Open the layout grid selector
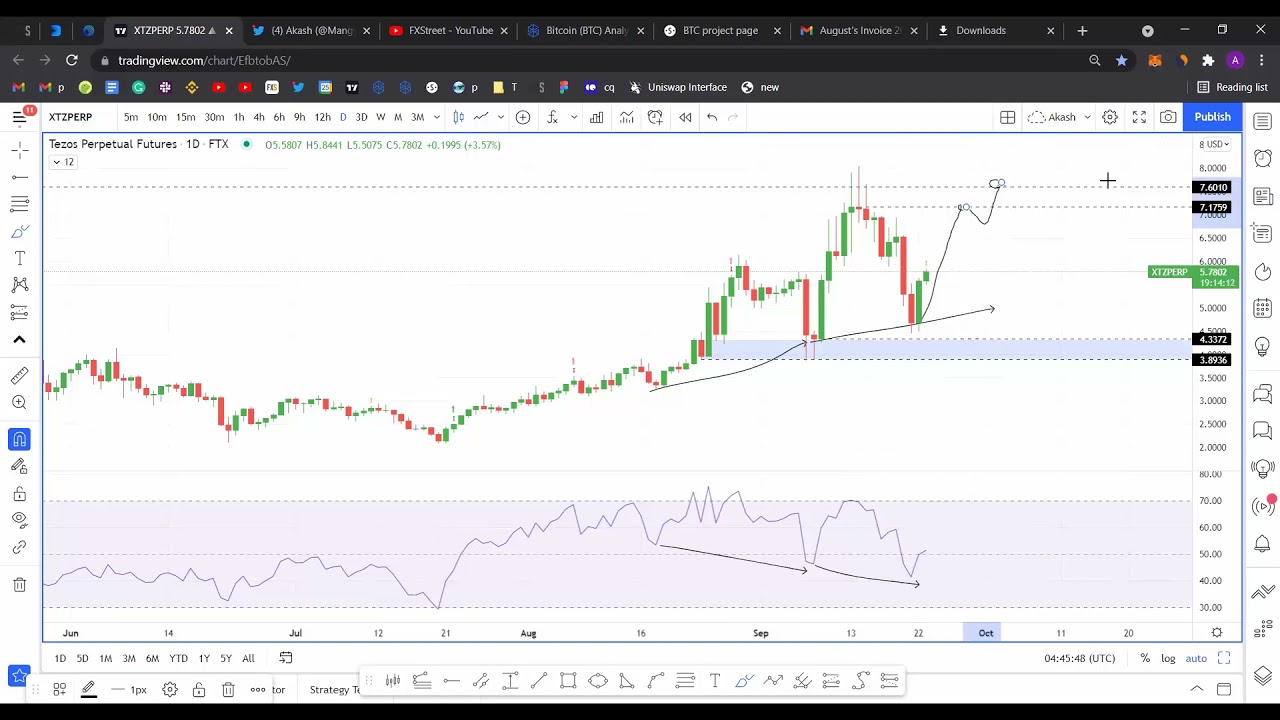This screenshot has width=1280, height=720. [x=1008, y=117]
